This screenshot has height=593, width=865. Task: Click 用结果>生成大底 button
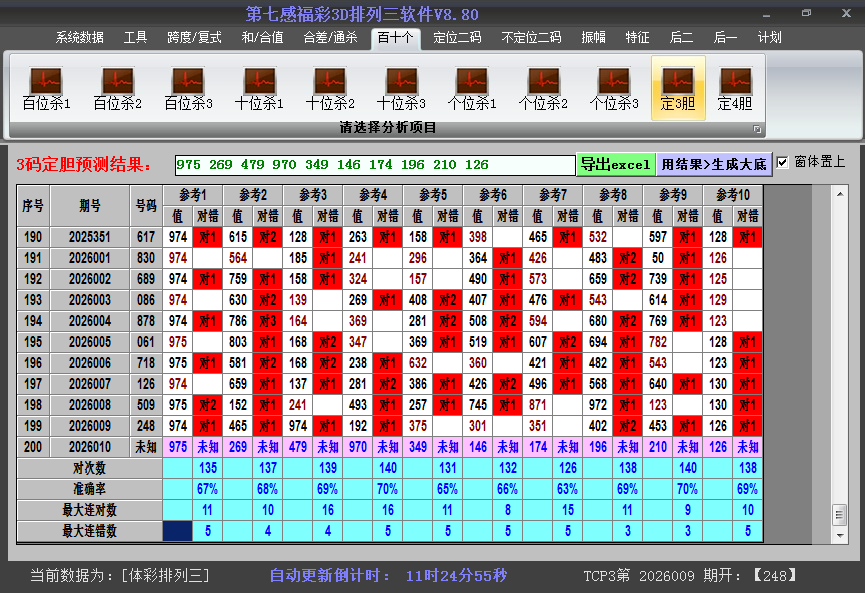[713, 165]
